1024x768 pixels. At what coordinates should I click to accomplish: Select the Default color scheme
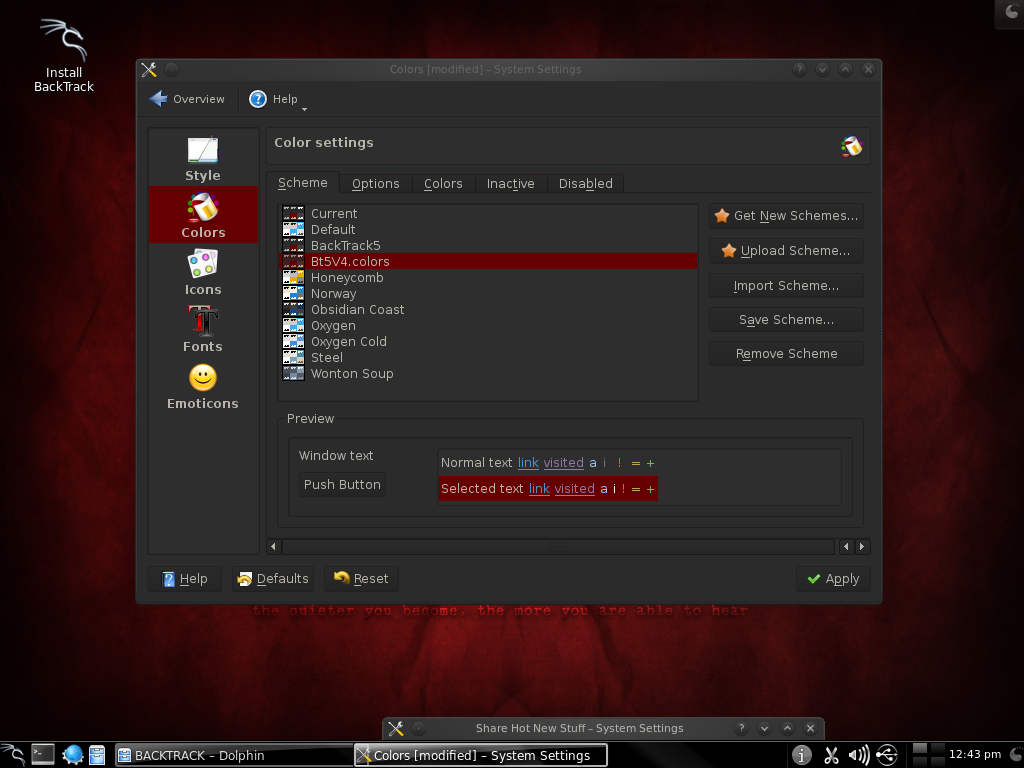(x=488, y=229)
